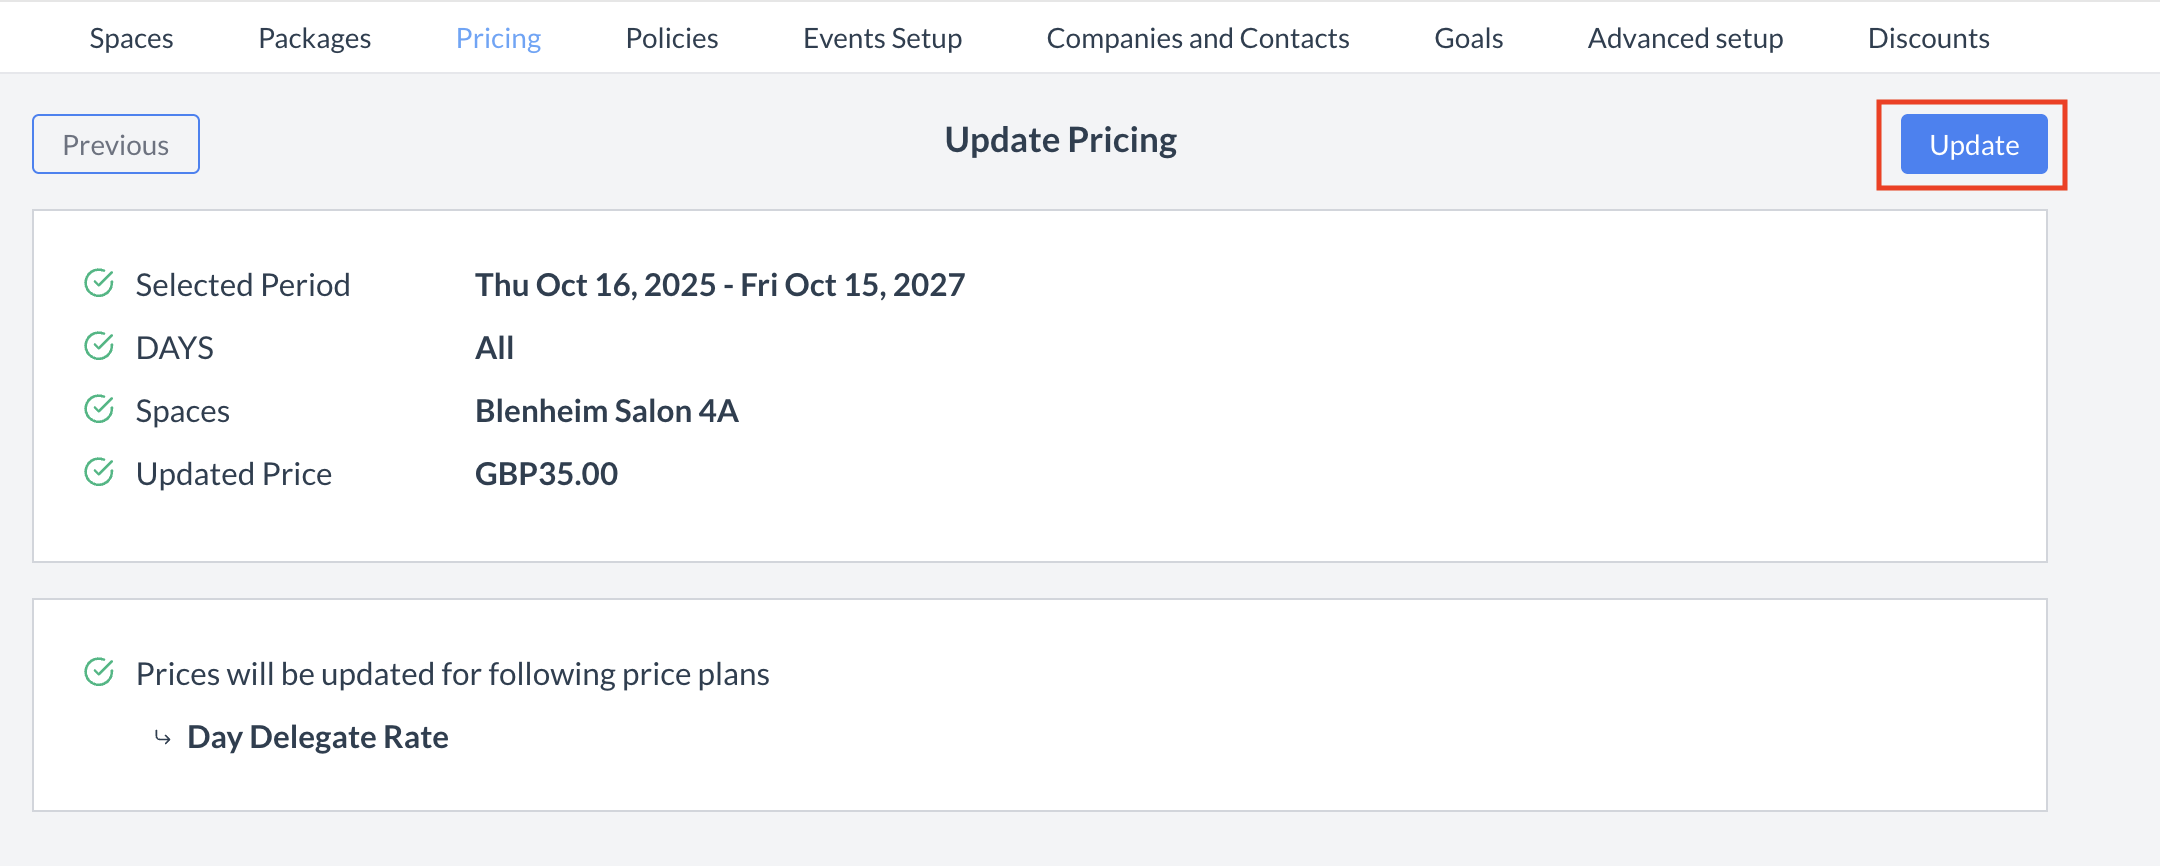Switch to the Goals tab
Screen dimensions: 2160x866
point(1468,38)
